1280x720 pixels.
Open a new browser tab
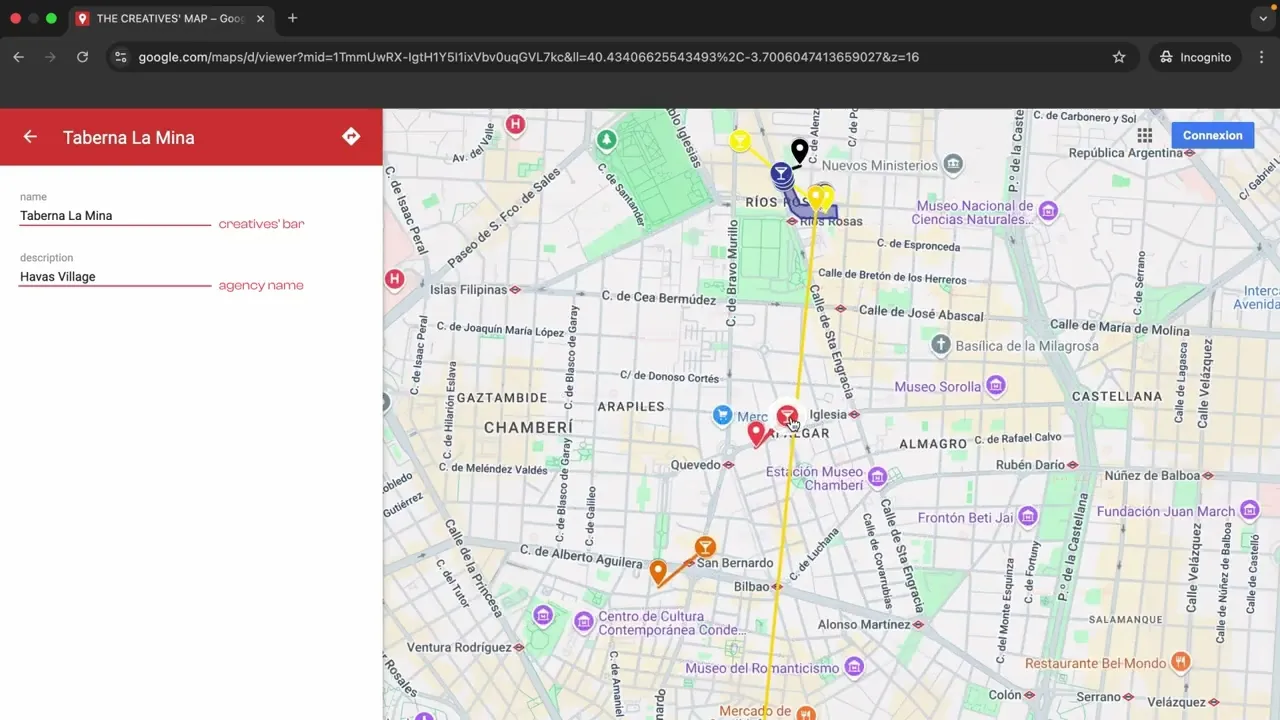point(293,18)
